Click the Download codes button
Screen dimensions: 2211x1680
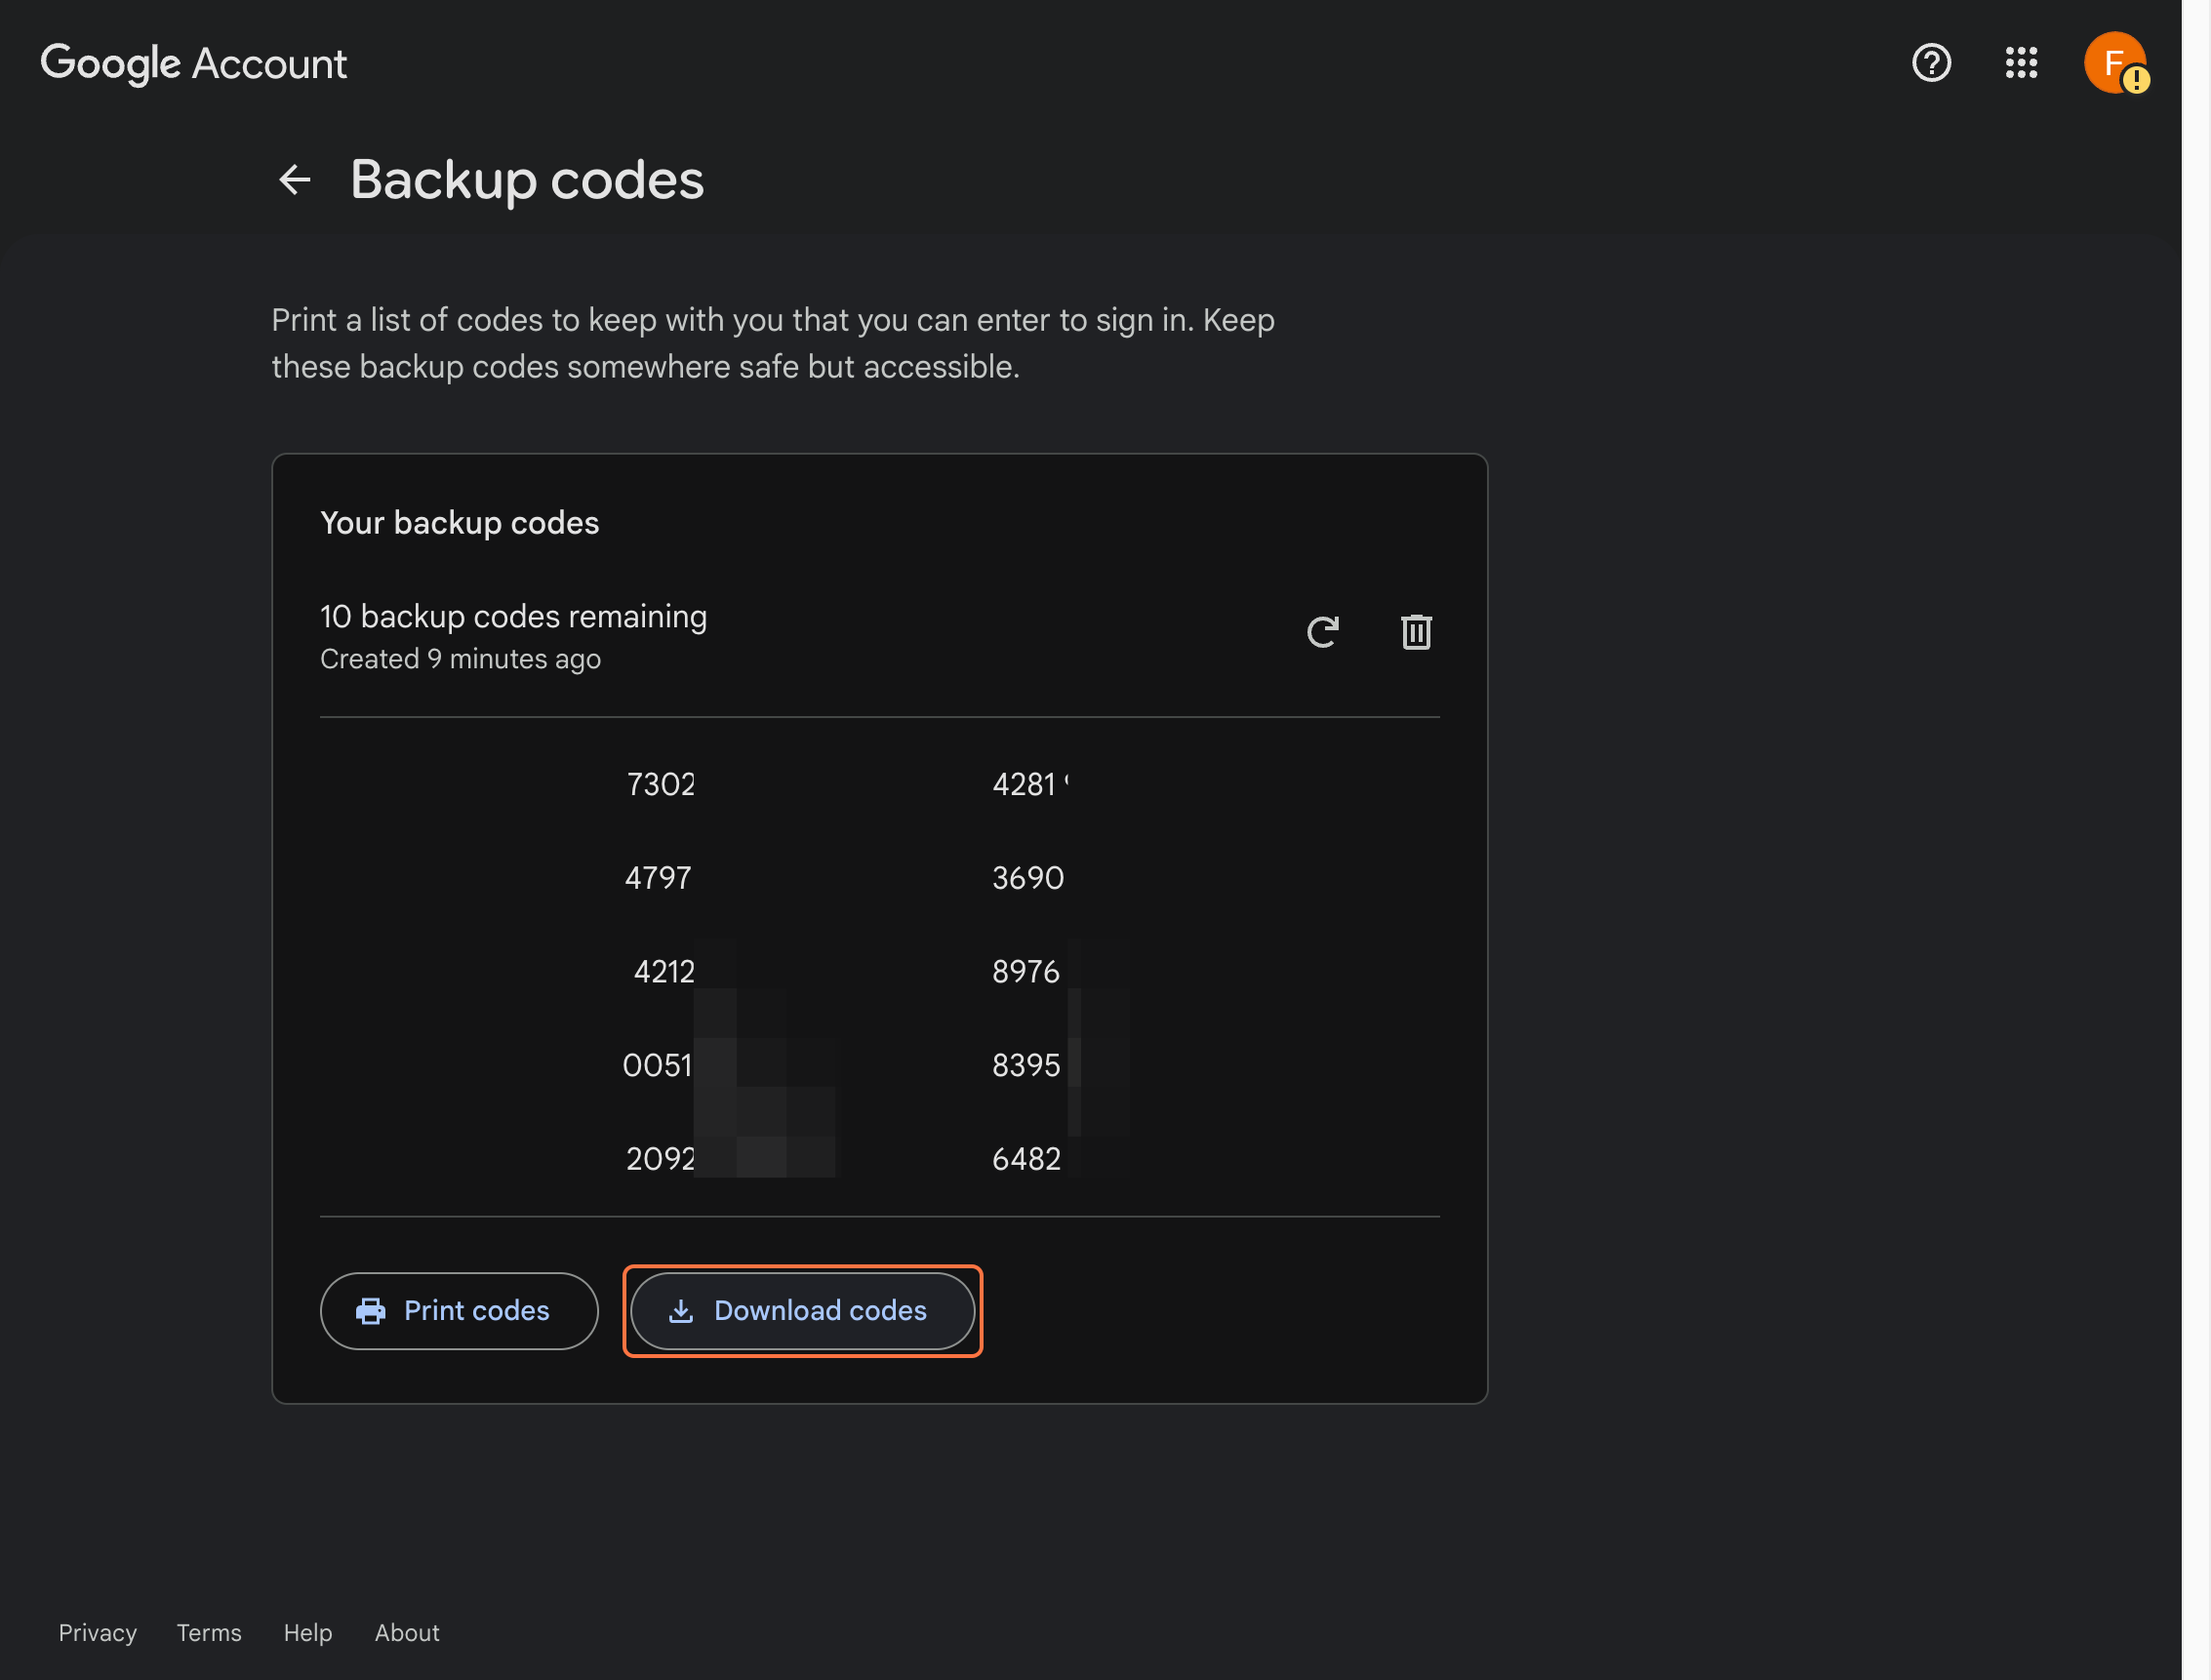(802, 1311)
